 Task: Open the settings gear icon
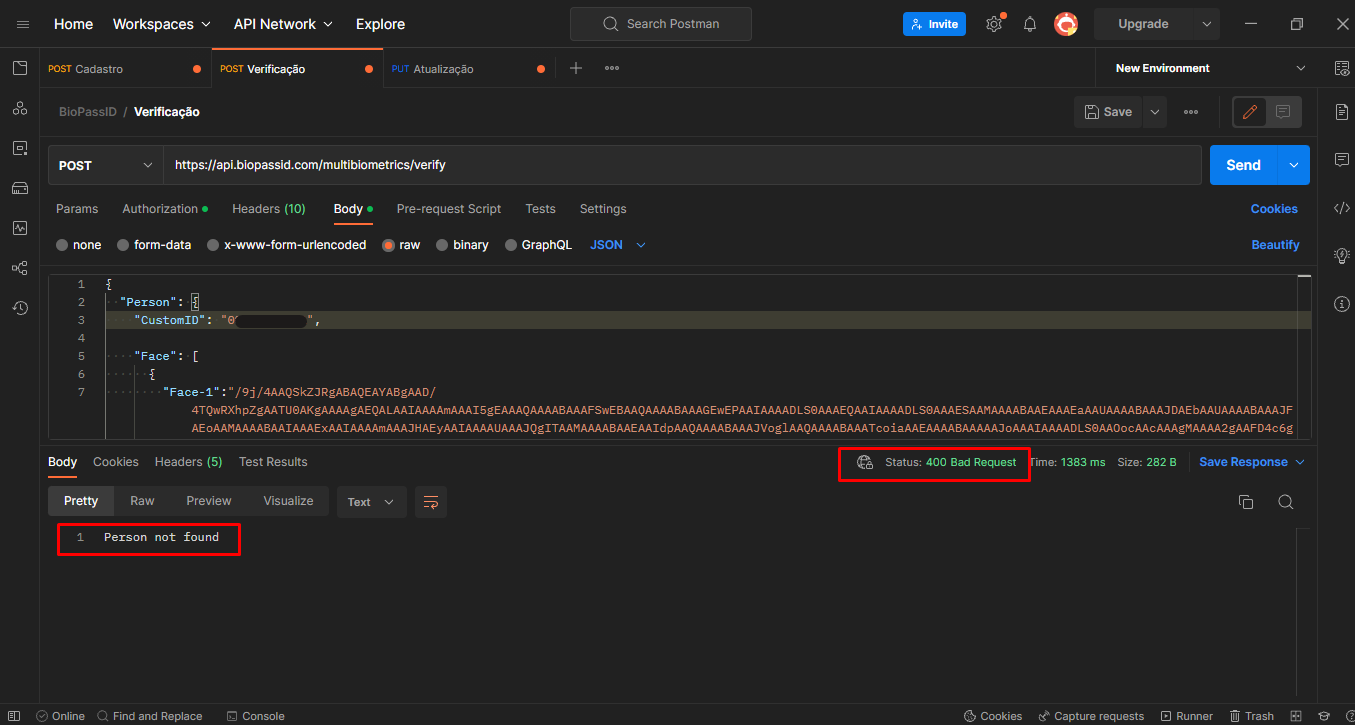click(x=994, y=24)
